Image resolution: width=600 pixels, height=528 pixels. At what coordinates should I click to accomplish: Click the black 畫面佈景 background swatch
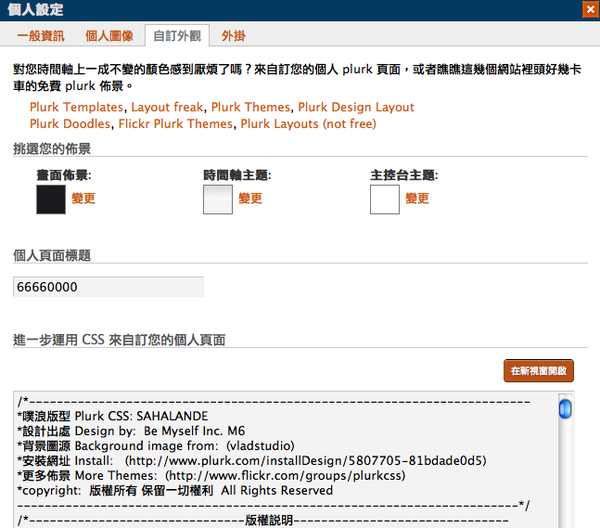[x=51, y=199]
